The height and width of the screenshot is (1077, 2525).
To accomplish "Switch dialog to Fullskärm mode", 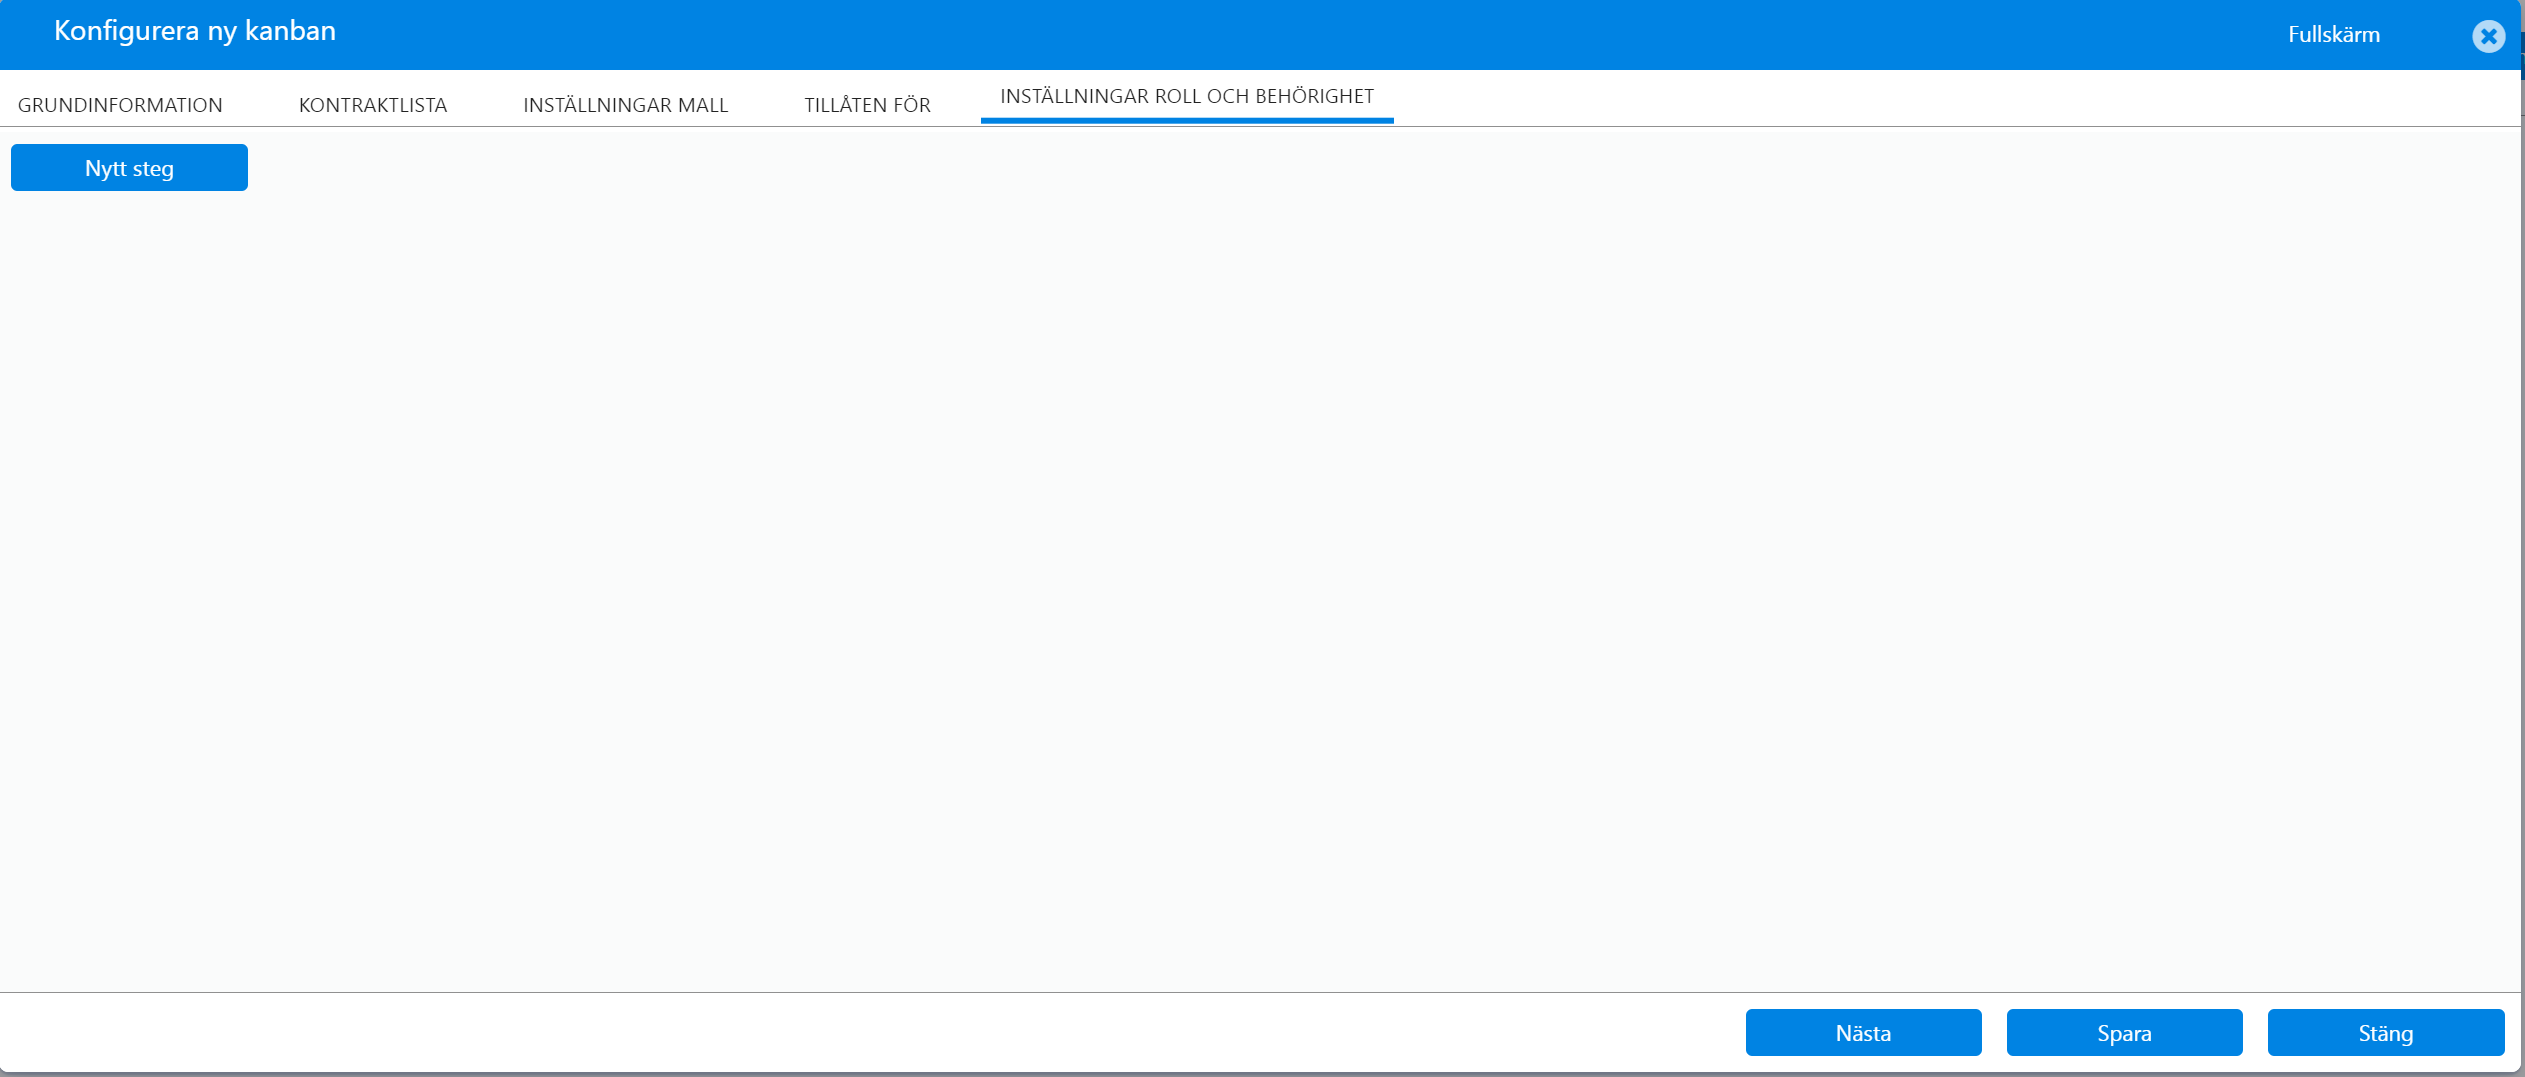I will point(2333,35).
